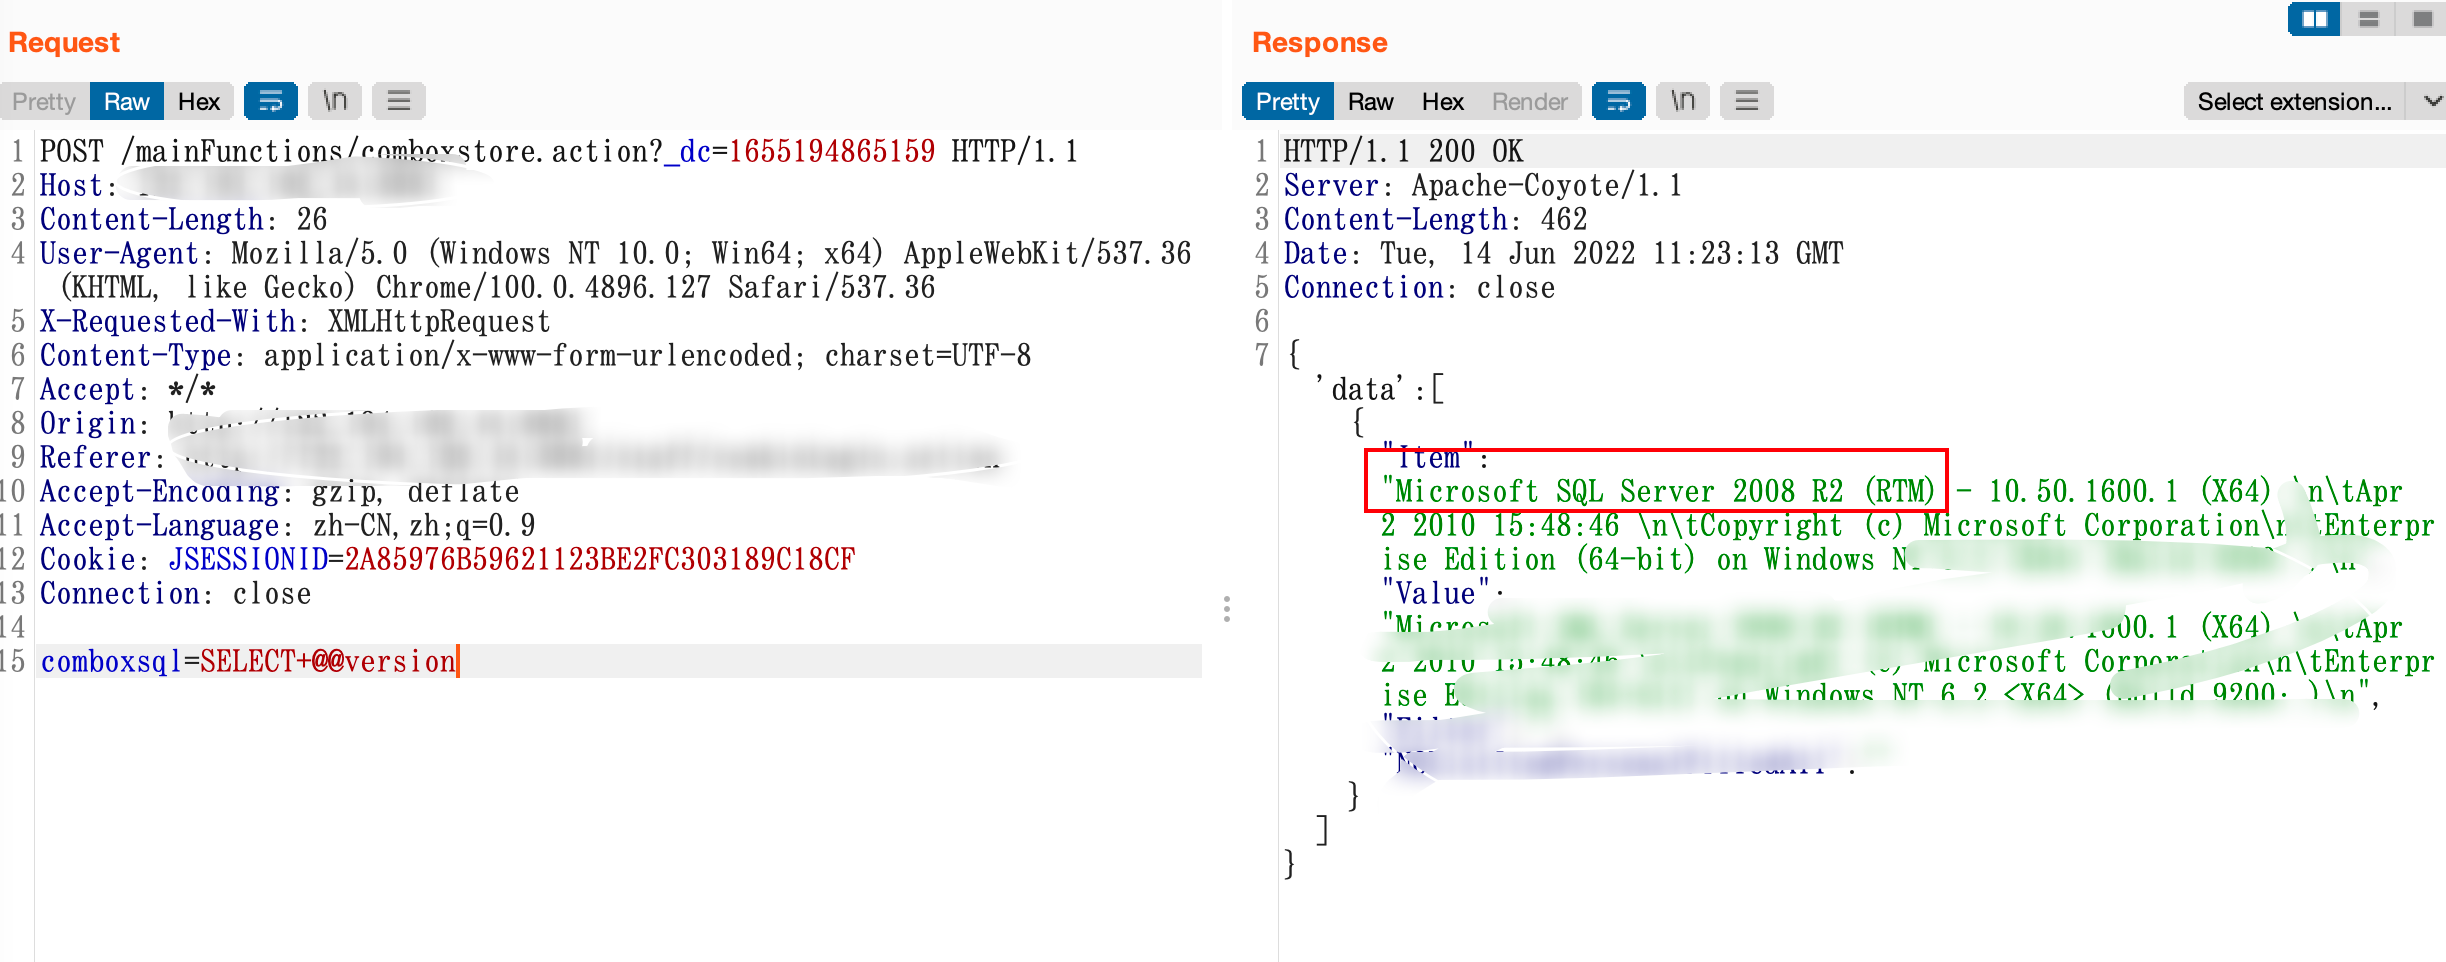Click the X-Requested-With header line
2446x962 pixels.
295,321
